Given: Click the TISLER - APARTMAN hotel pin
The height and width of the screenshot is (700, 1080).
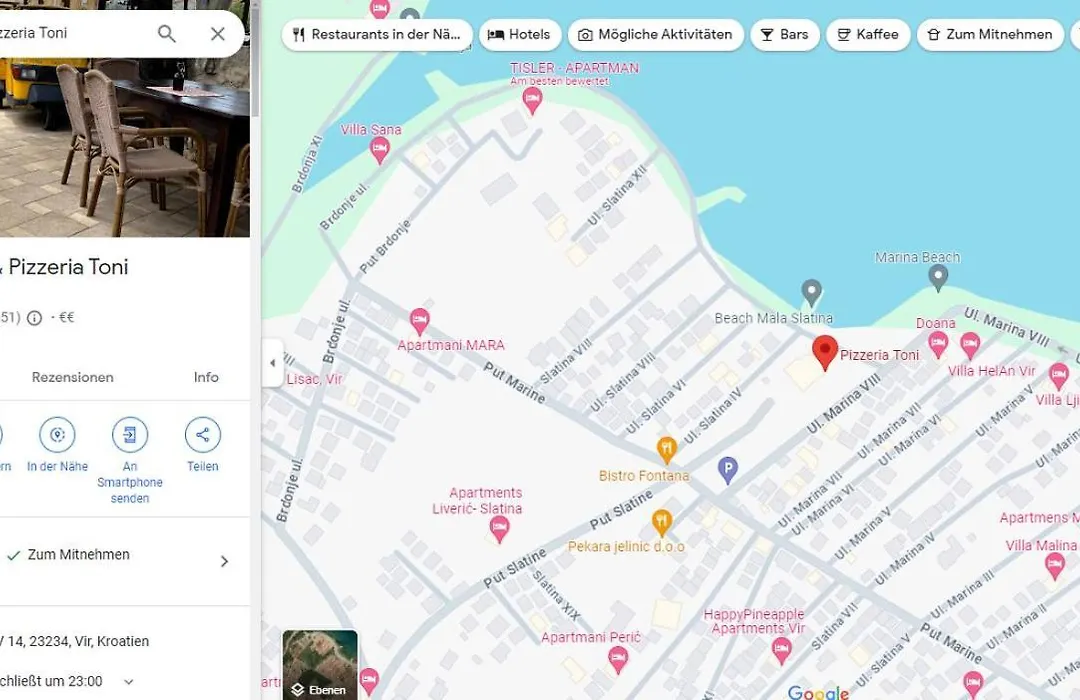Looking at the screenshot, I should coord(532,101).
